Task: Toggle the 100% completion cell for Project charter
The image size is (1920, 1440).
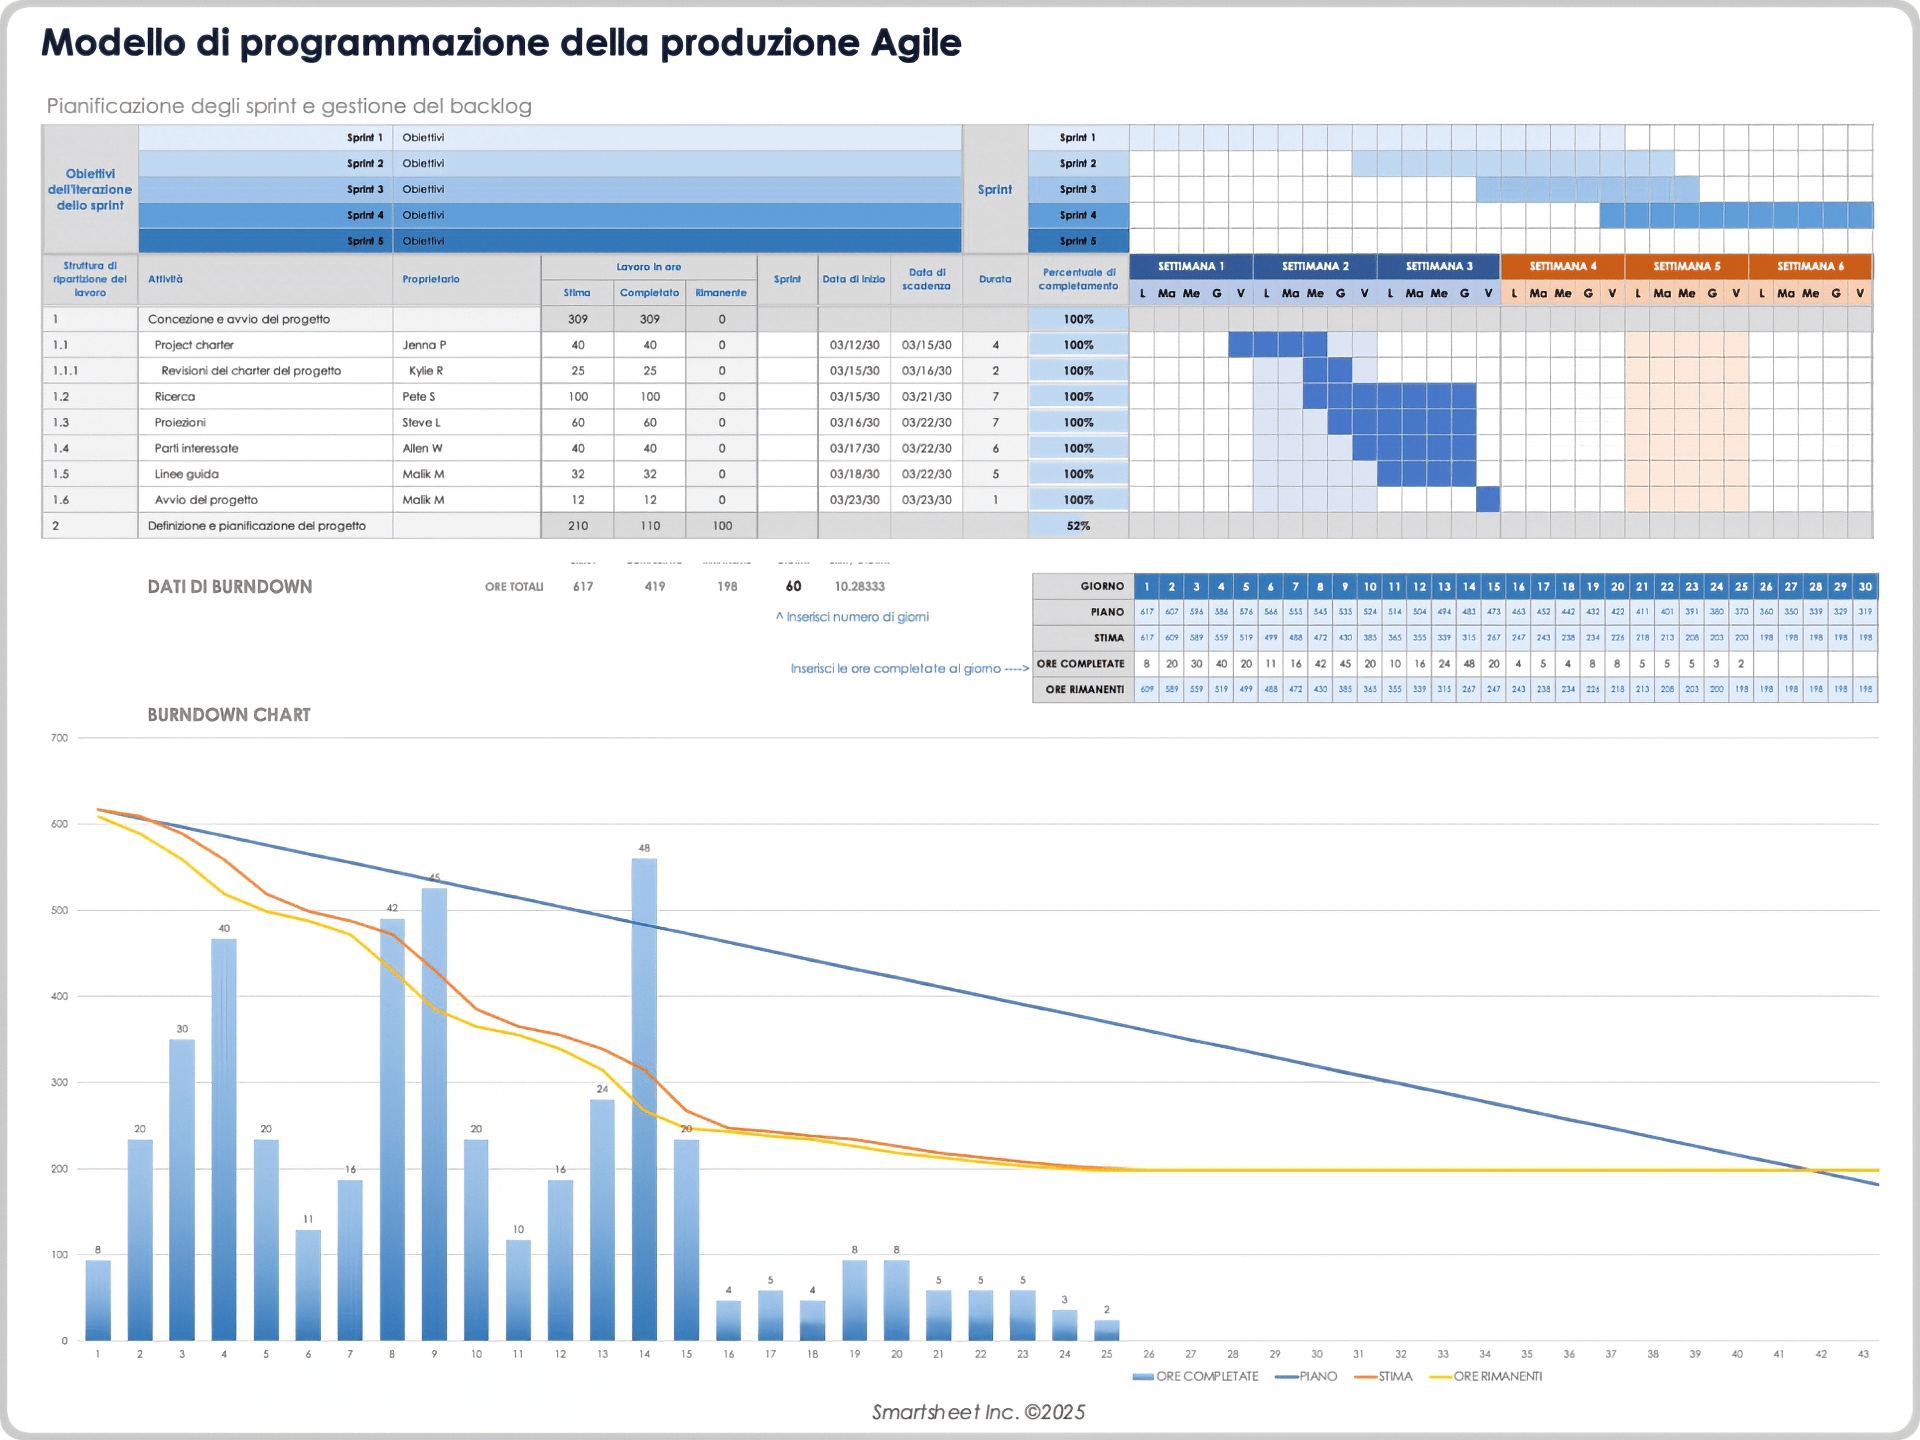Action: [x=1079, y=344]
